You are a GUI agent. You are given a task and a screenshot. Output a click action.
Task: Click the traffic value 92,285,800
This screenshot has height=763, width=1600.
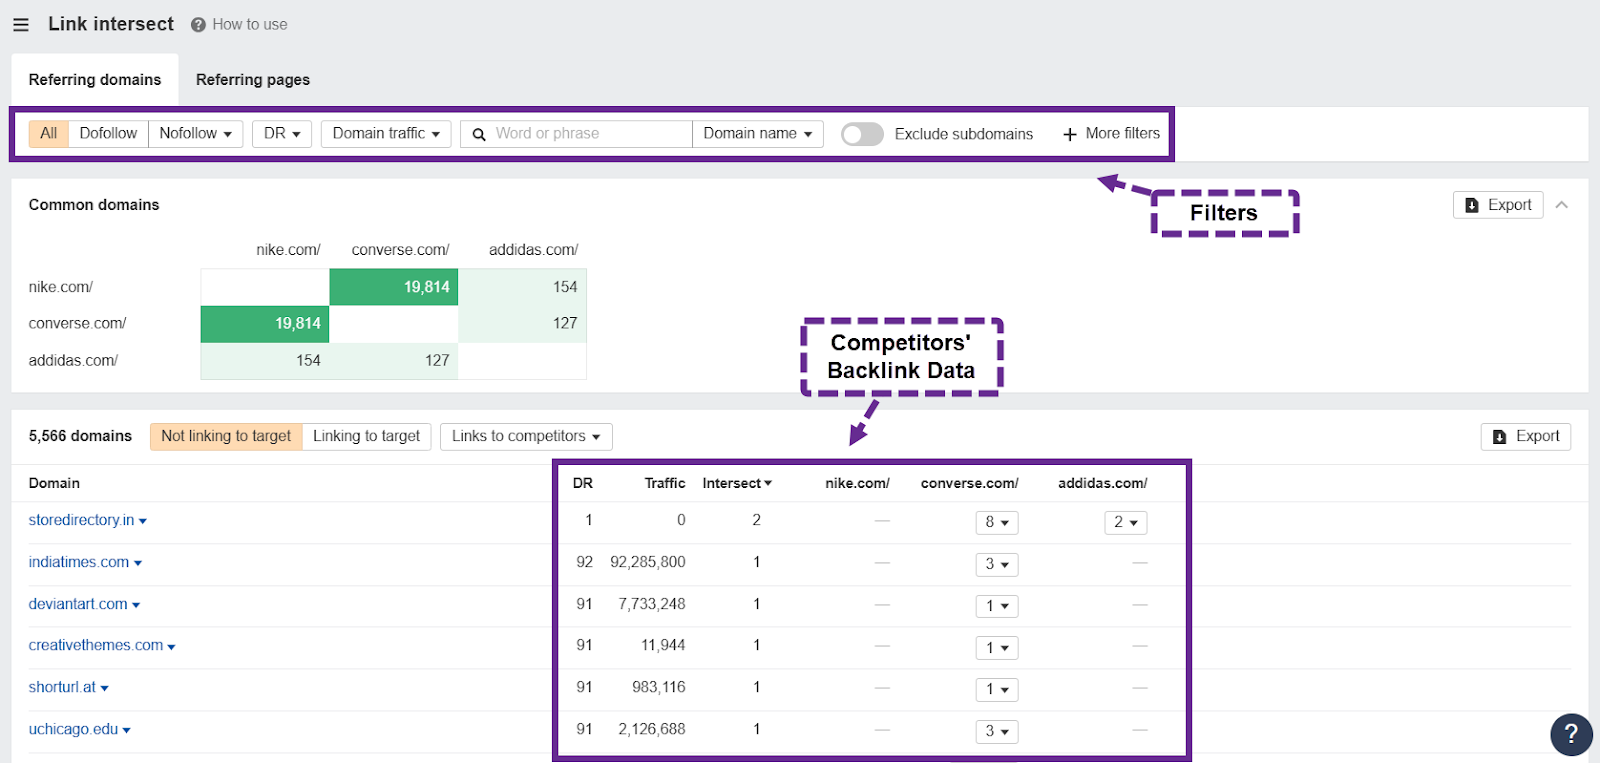[x=648, y=563]
